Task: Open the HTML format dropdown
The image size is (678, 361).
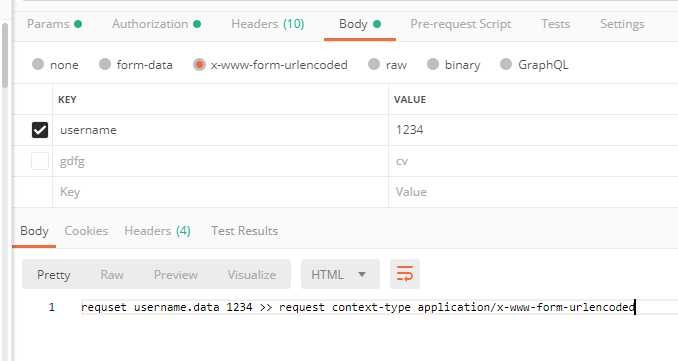Action: tap(340, 274)
